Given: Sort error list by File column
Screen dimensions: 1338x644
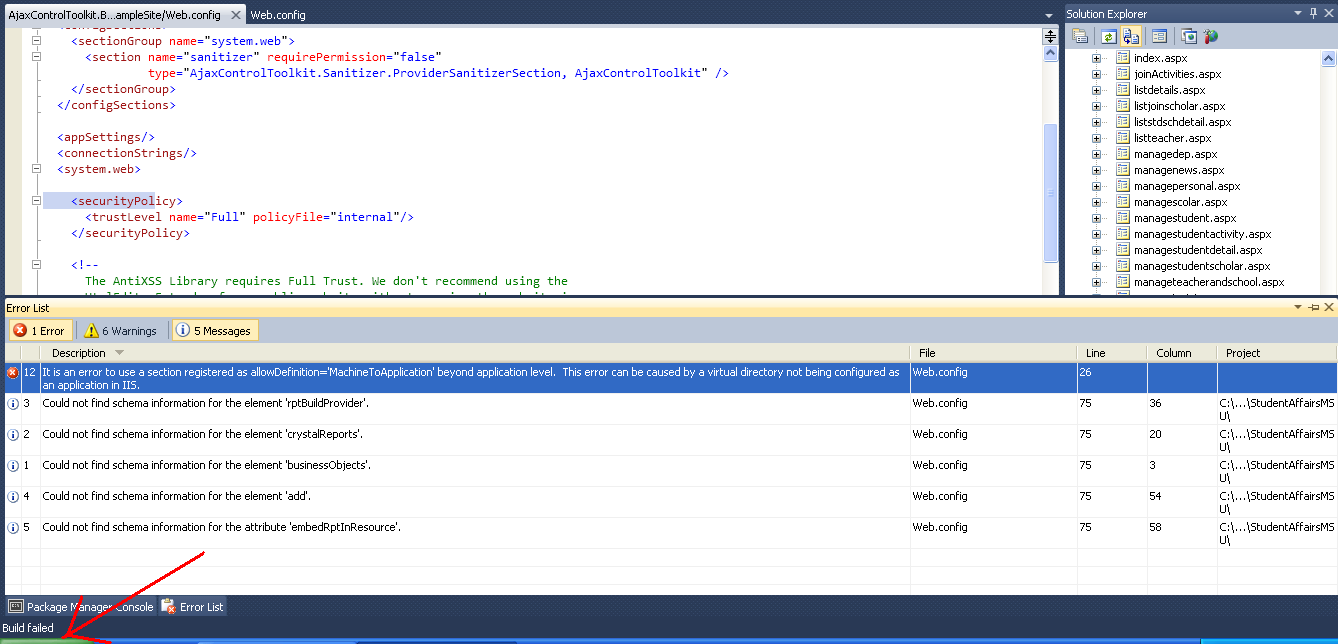Looking at the screenshot, I should (993, 353).
